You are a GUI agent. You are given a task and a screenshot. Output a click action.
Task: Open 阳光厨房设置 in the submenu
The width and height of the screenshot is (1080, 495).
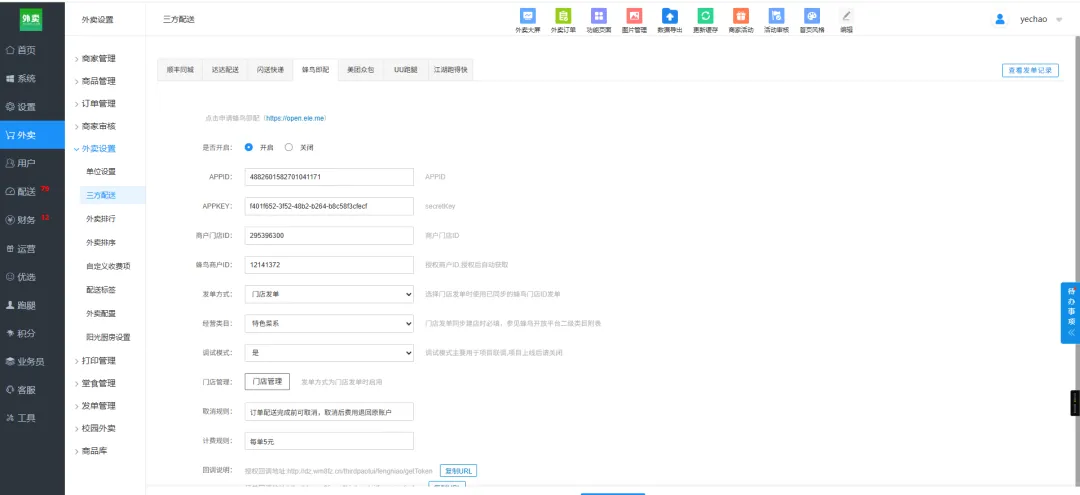pos(108,337)
